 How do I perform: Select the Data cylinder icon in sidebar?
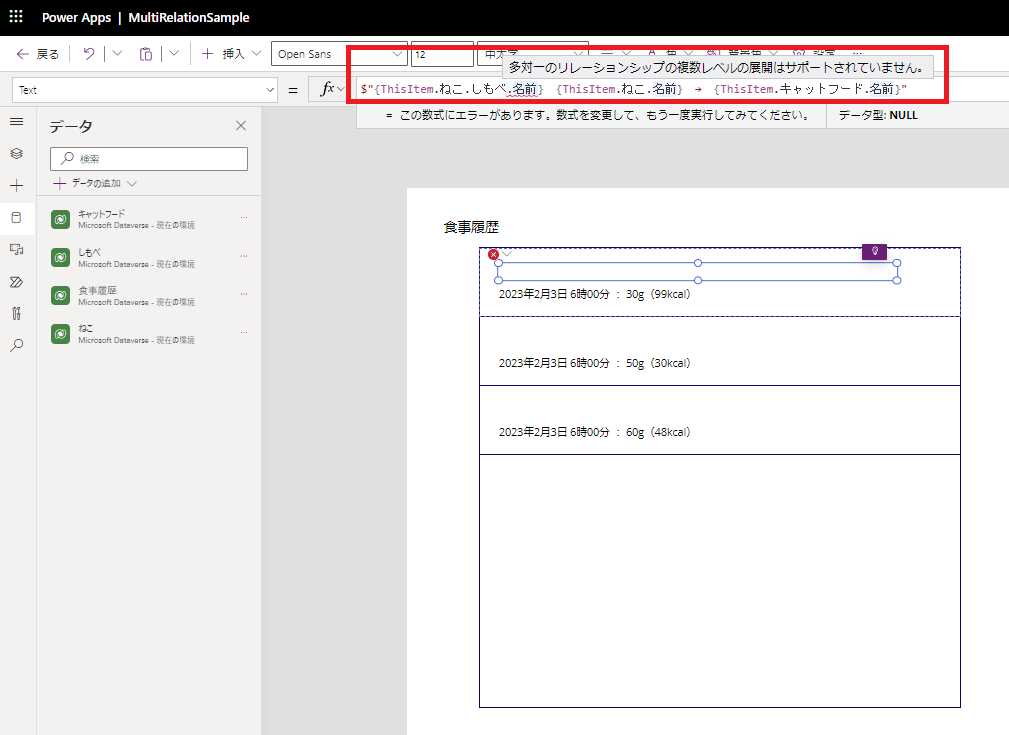tap(16, 218)
